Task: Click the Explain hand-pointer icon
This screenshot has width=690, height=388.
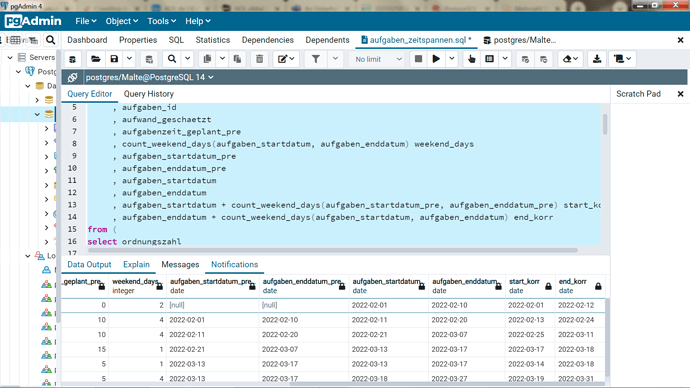Action: (472, 59)
